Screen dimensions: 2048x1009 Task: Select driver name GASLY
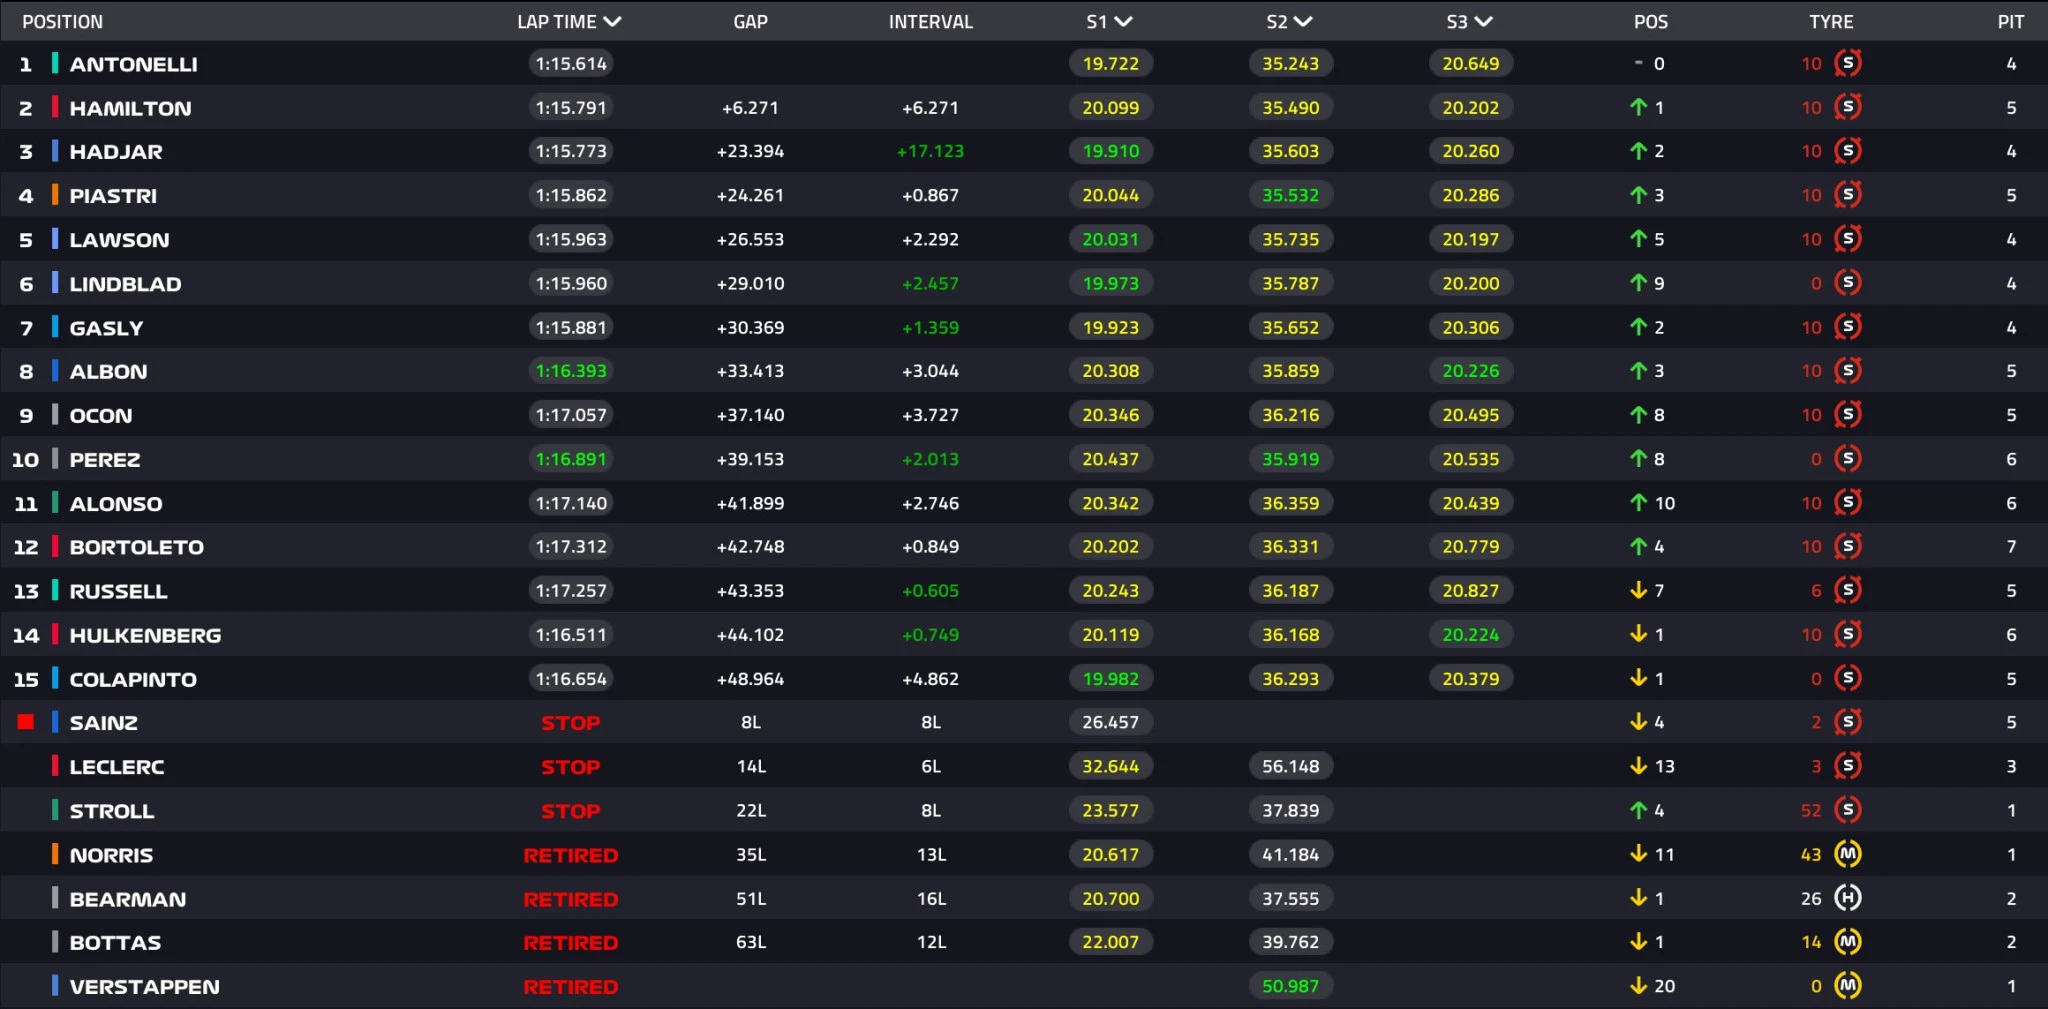(106, 328)
